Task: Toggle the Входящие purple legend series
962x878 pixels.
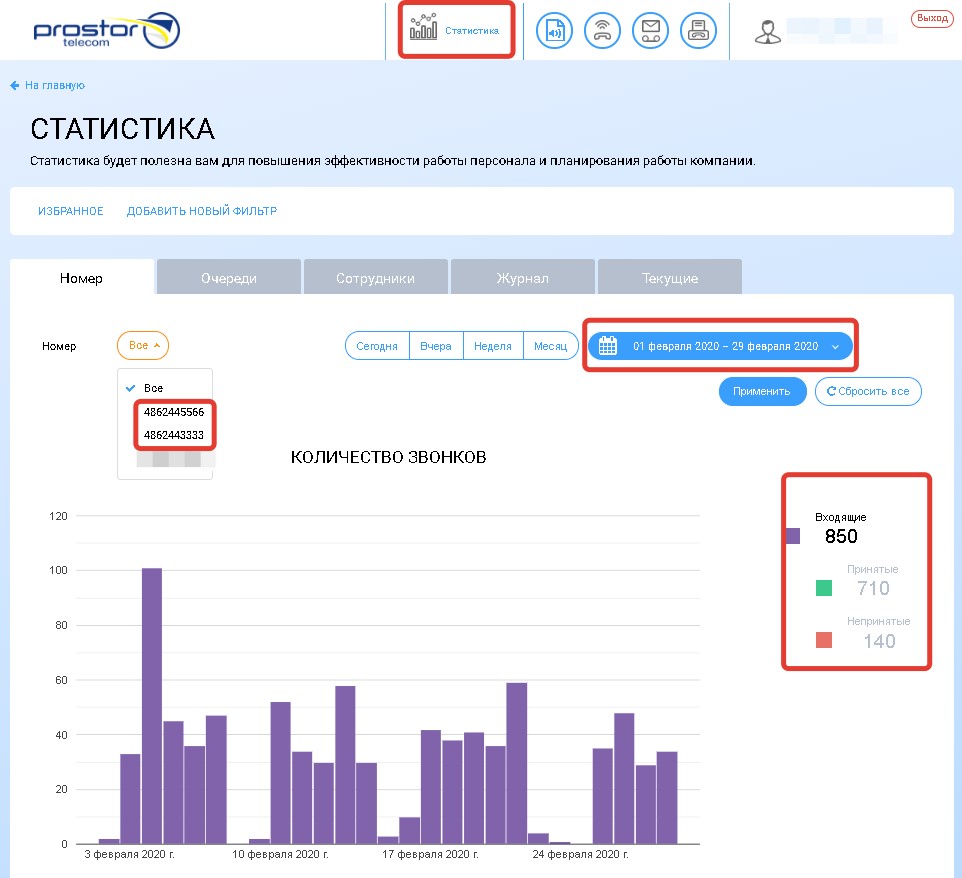Action: point(793,536)
